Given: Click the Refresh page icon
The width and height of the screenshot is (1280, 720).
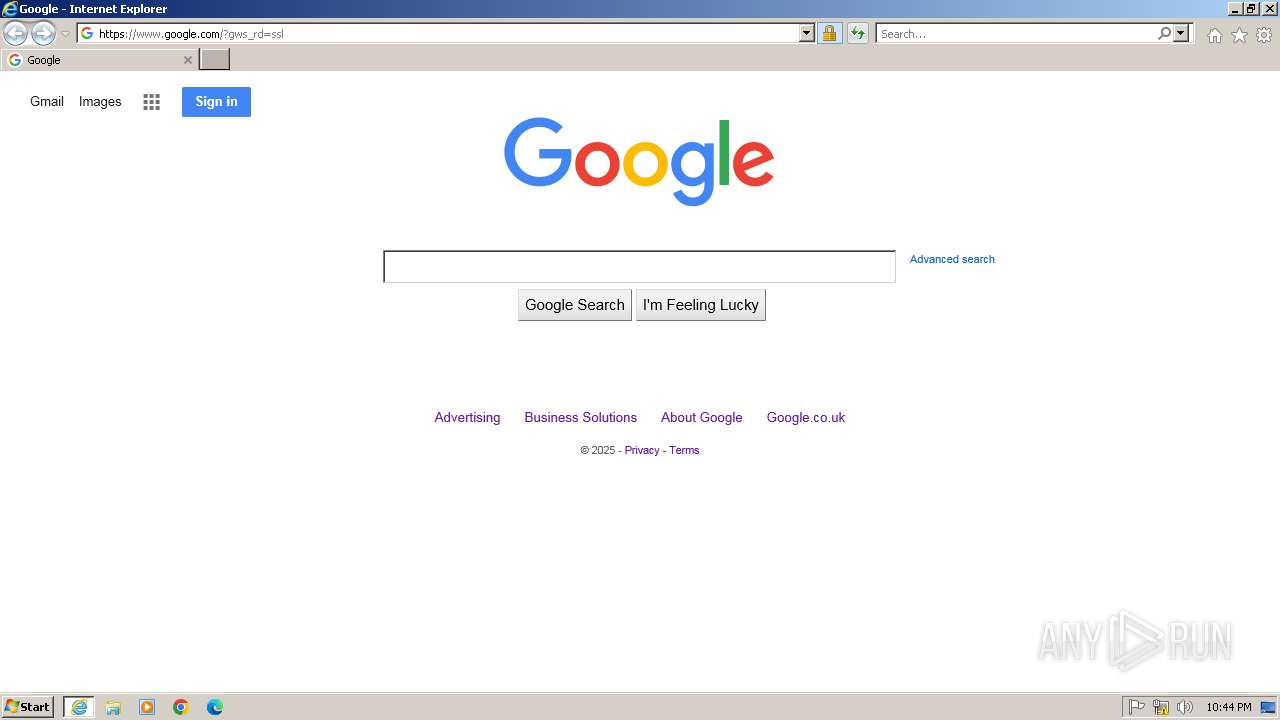Looking at the screenshot, I should click(858, 34).
